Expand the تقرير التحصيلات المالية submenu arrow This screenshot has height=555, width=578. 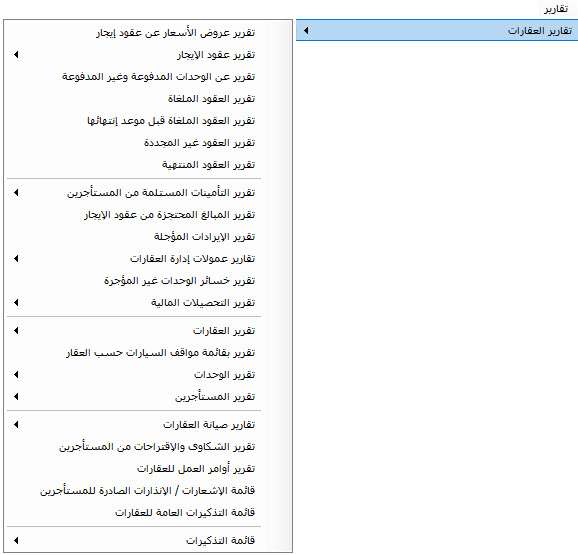[16, 302]
